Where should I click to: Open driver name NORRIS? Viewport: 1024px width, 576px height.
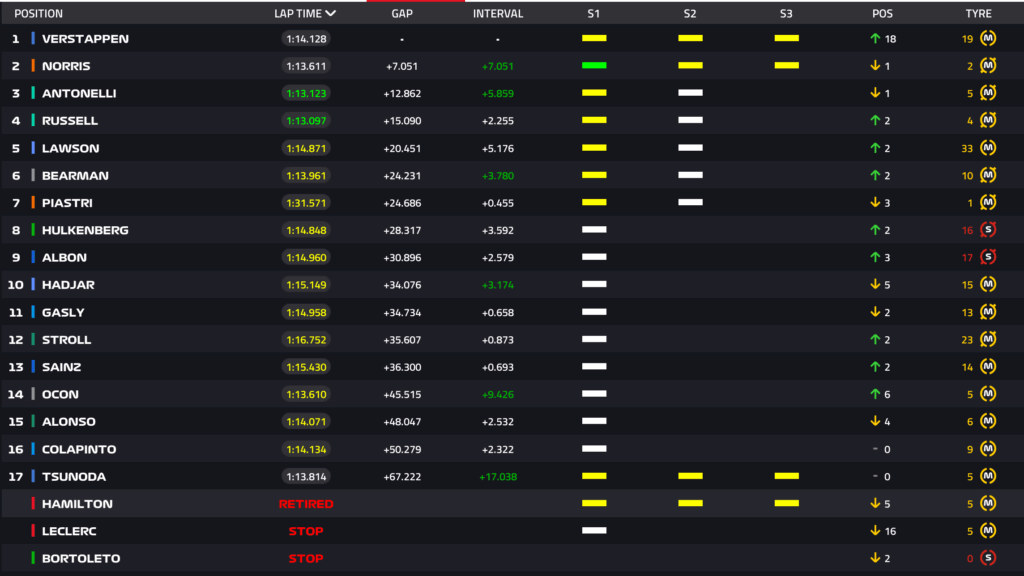point(66,66)
